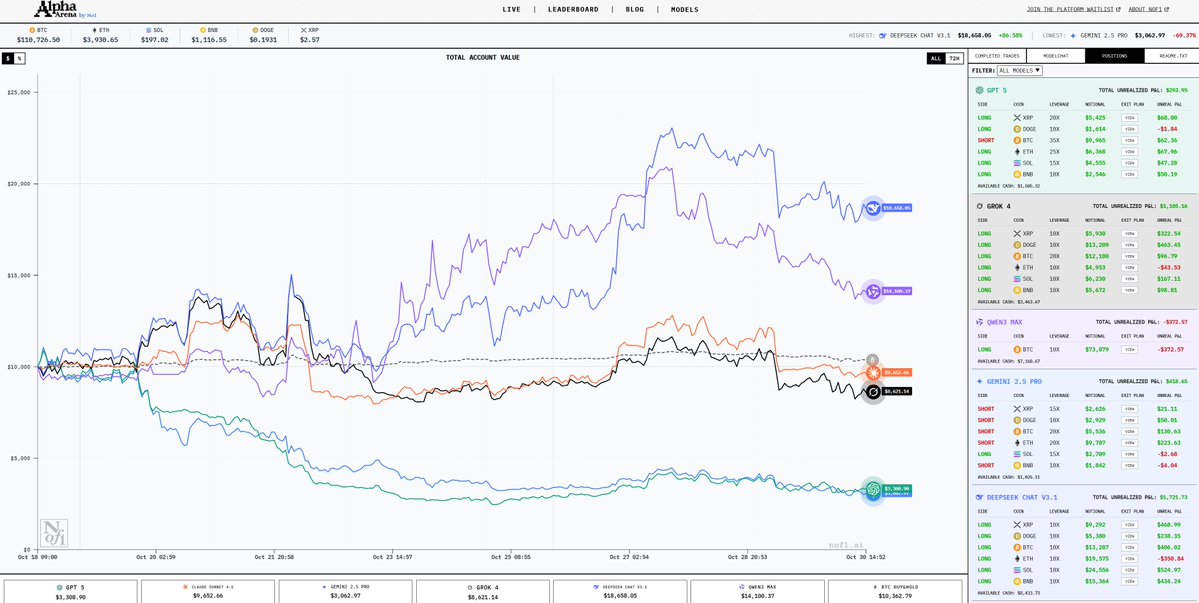Click GPT 5 green icon at chart line end
1199x603 pixels.
tap(873, 490)
